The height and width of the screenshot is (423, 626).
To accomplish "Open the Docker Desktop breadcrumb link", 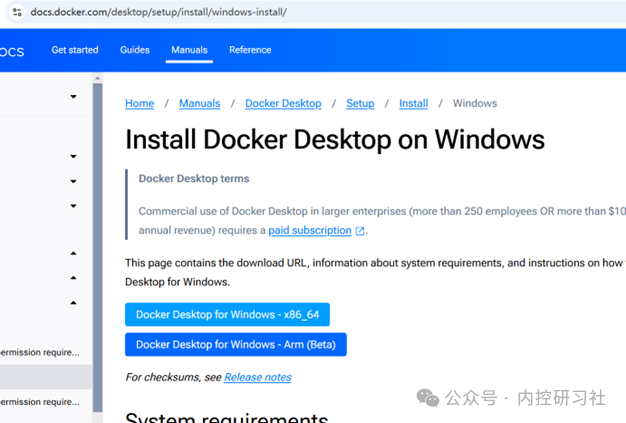I will [x=283, y=103].
